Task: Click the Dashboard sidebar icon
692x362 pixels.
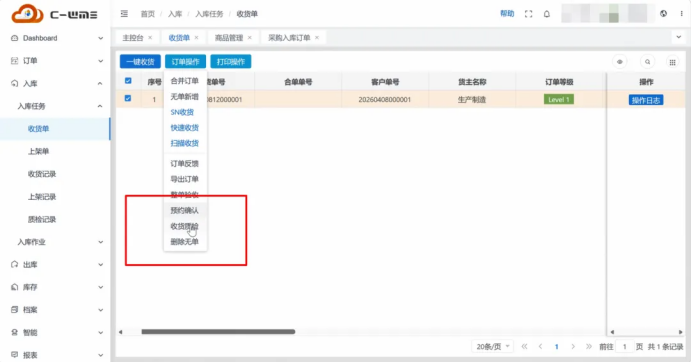Action: coord(15,38)
